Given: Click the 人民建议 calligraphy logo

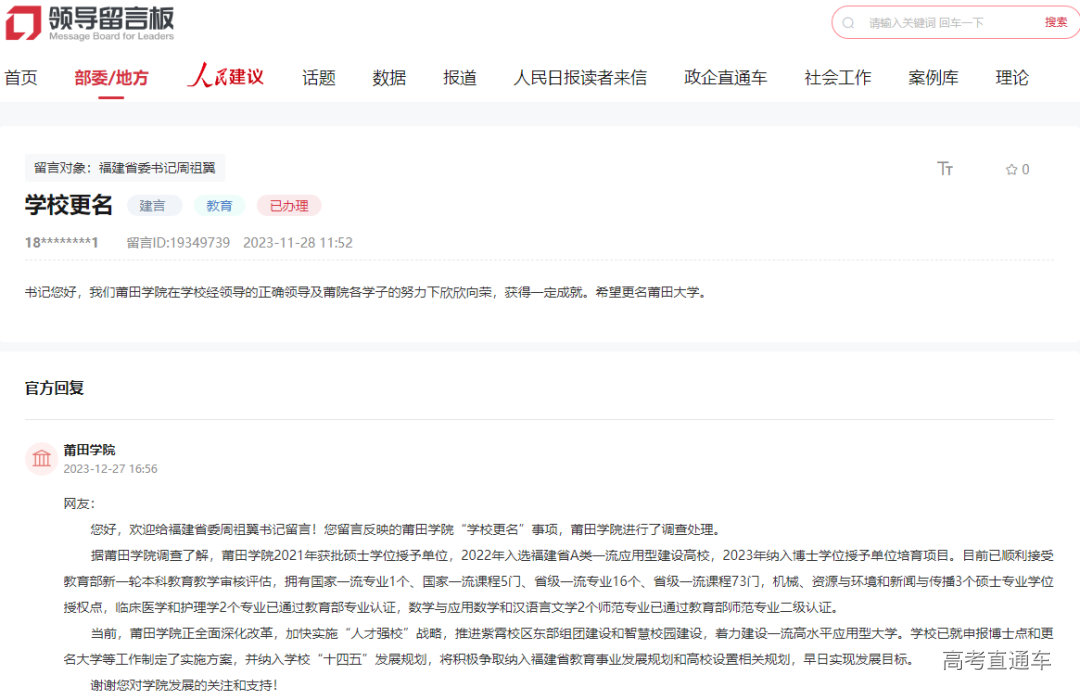Looking at the screenshot, I should (x=222, y=75).
